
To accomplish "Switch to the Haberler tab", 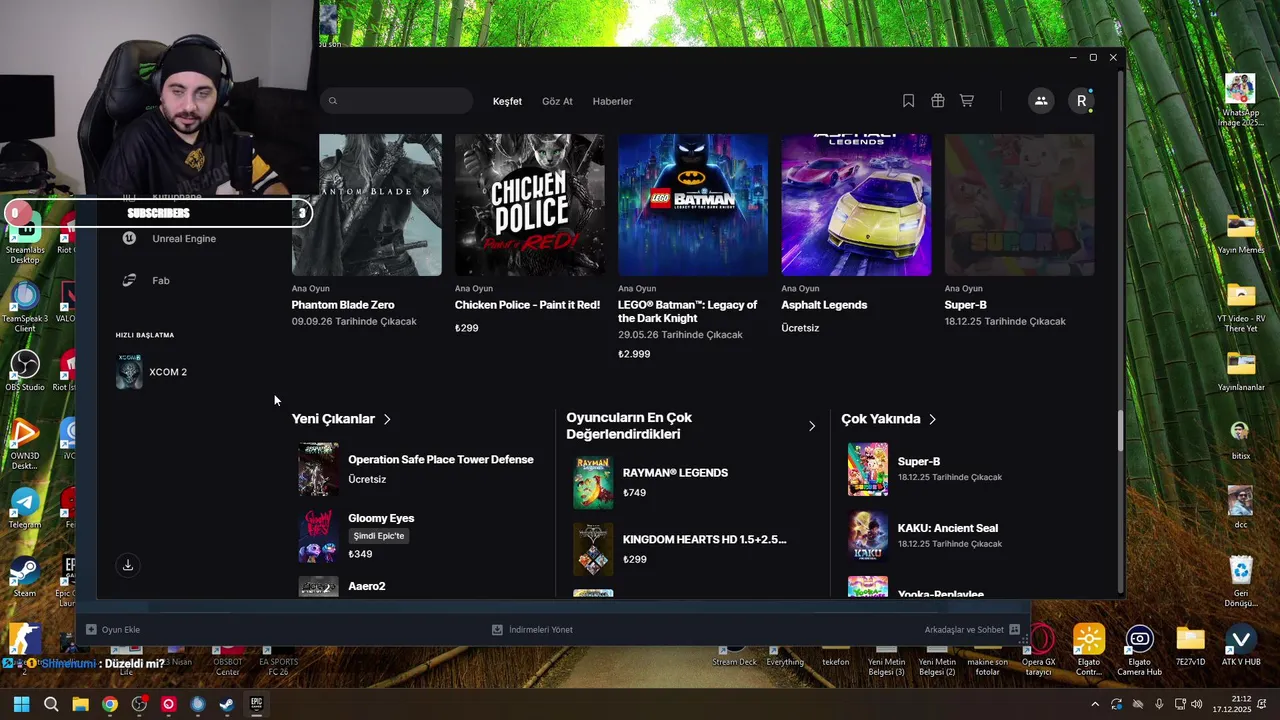I will click(x=612, y=101).
